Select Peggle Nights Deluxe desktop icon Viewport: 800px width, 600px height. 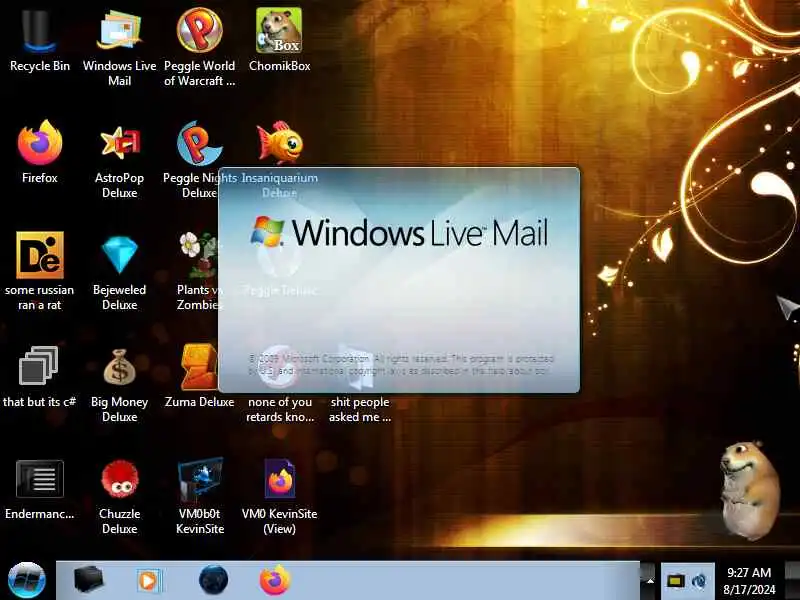(199, 158)
